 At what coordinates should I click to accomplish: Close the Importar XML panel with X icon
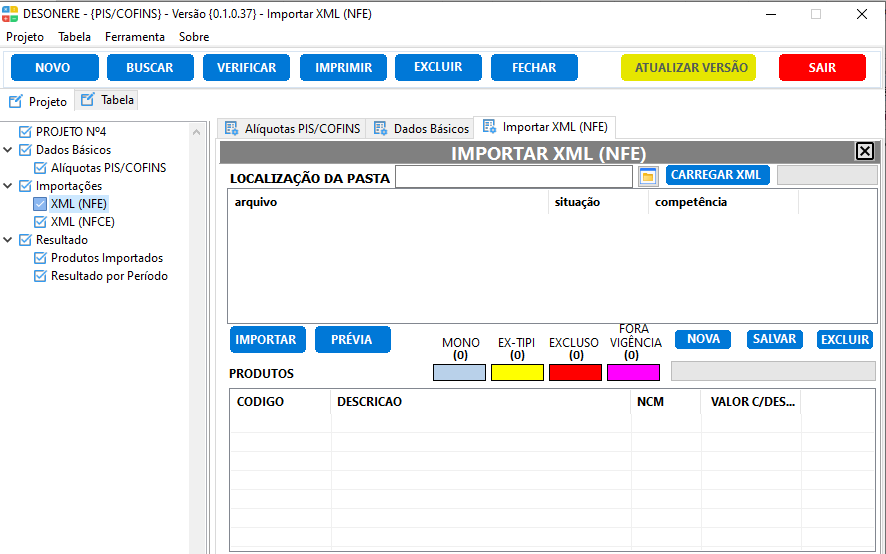[x=865, y=152]
